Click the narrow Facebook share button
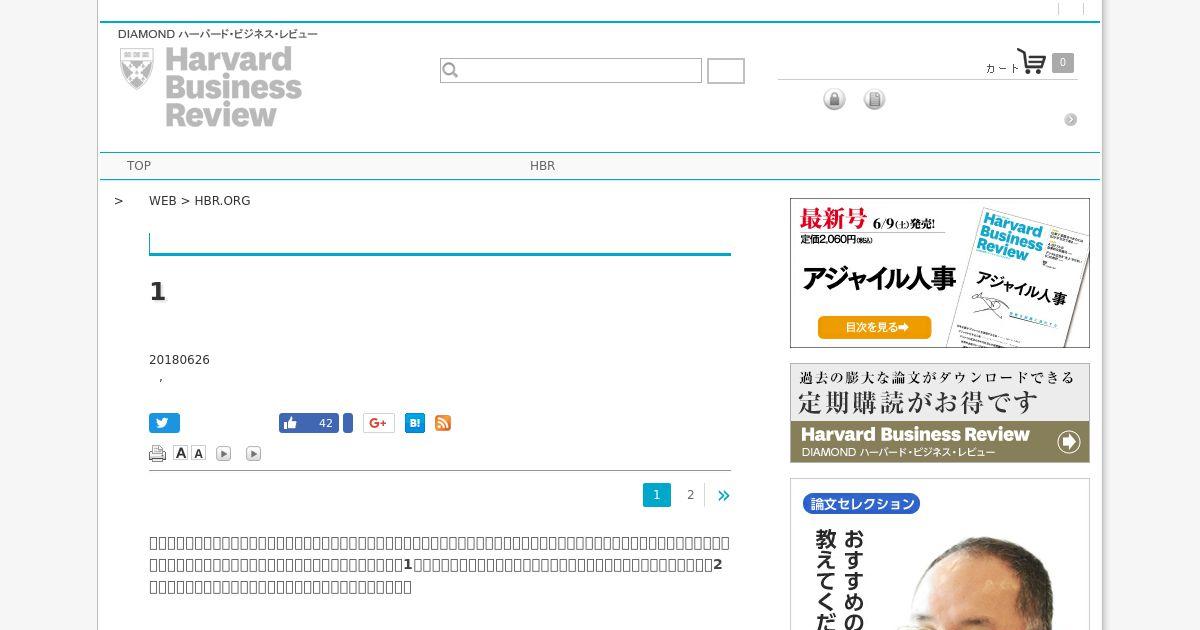 [348, 423]
